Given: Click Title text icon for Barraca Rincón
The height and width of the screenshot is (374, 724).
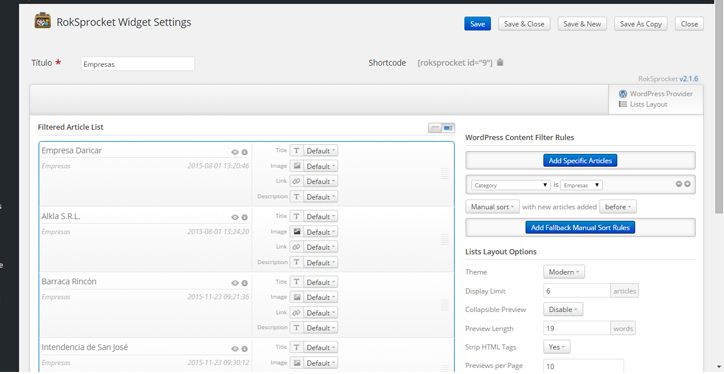Looking at the screenshot, I should point(296,282).
